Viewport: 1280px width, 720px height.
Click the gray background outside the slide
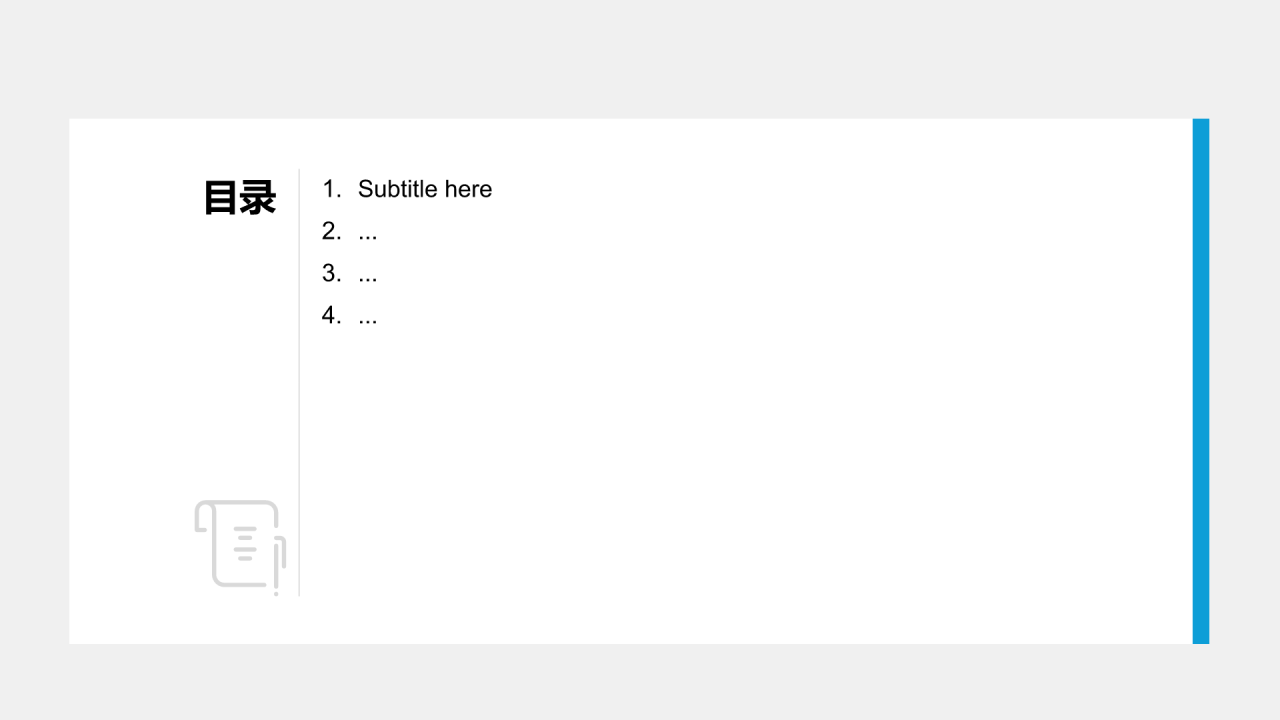pyautogui.click(x=640, y=58)
